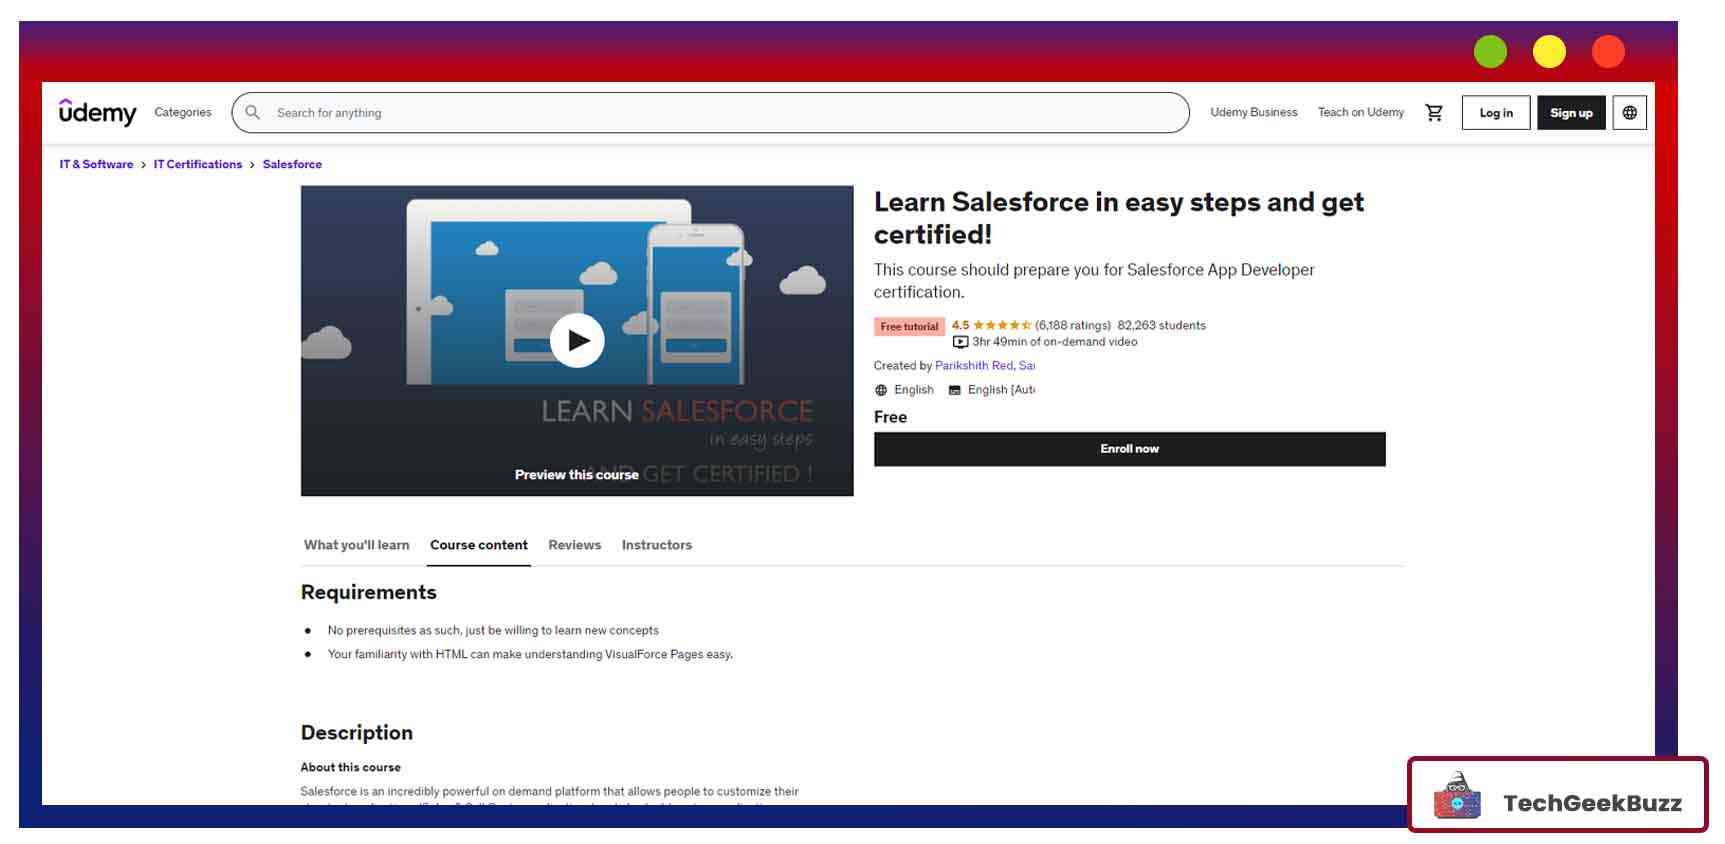Click the Sign up button

point(1571,113)
